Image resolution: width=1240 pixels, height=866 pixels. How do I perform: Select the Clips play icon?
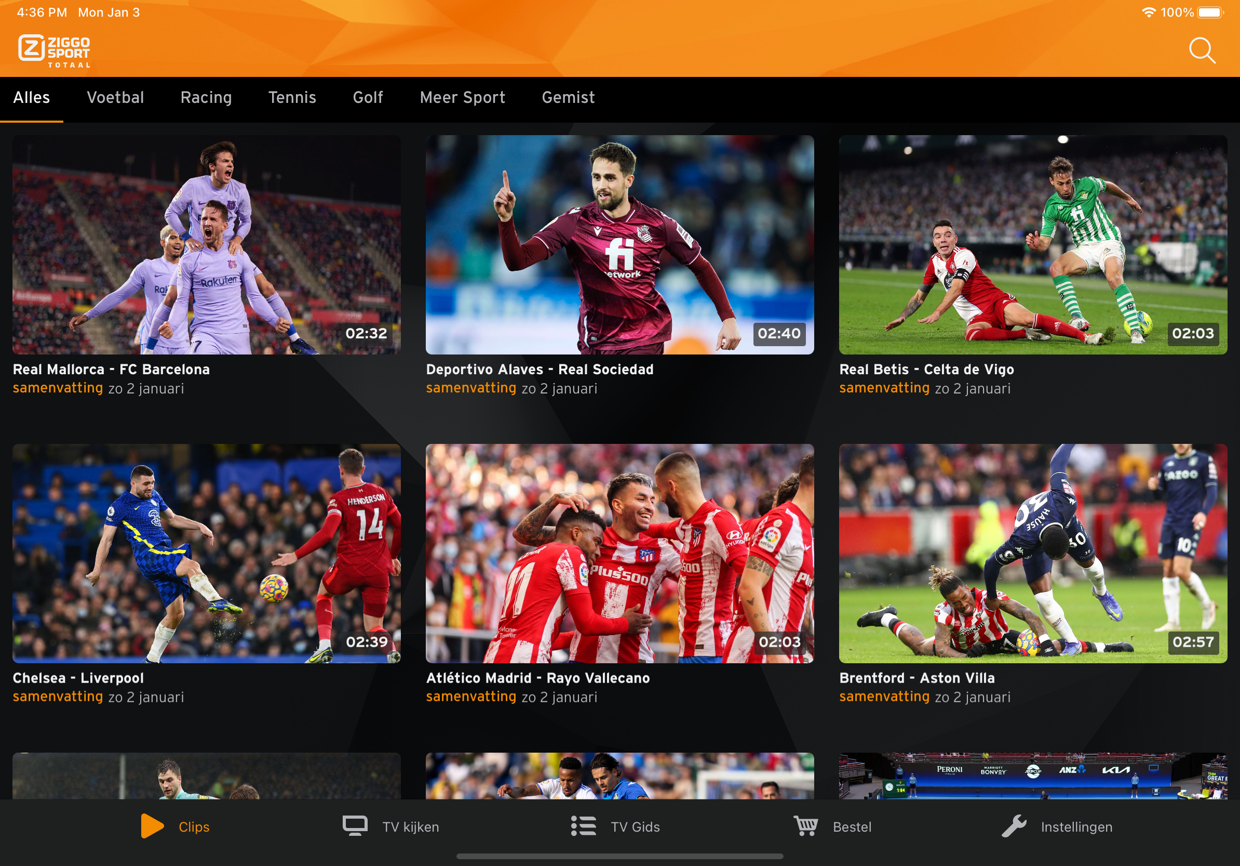[152, 826]
